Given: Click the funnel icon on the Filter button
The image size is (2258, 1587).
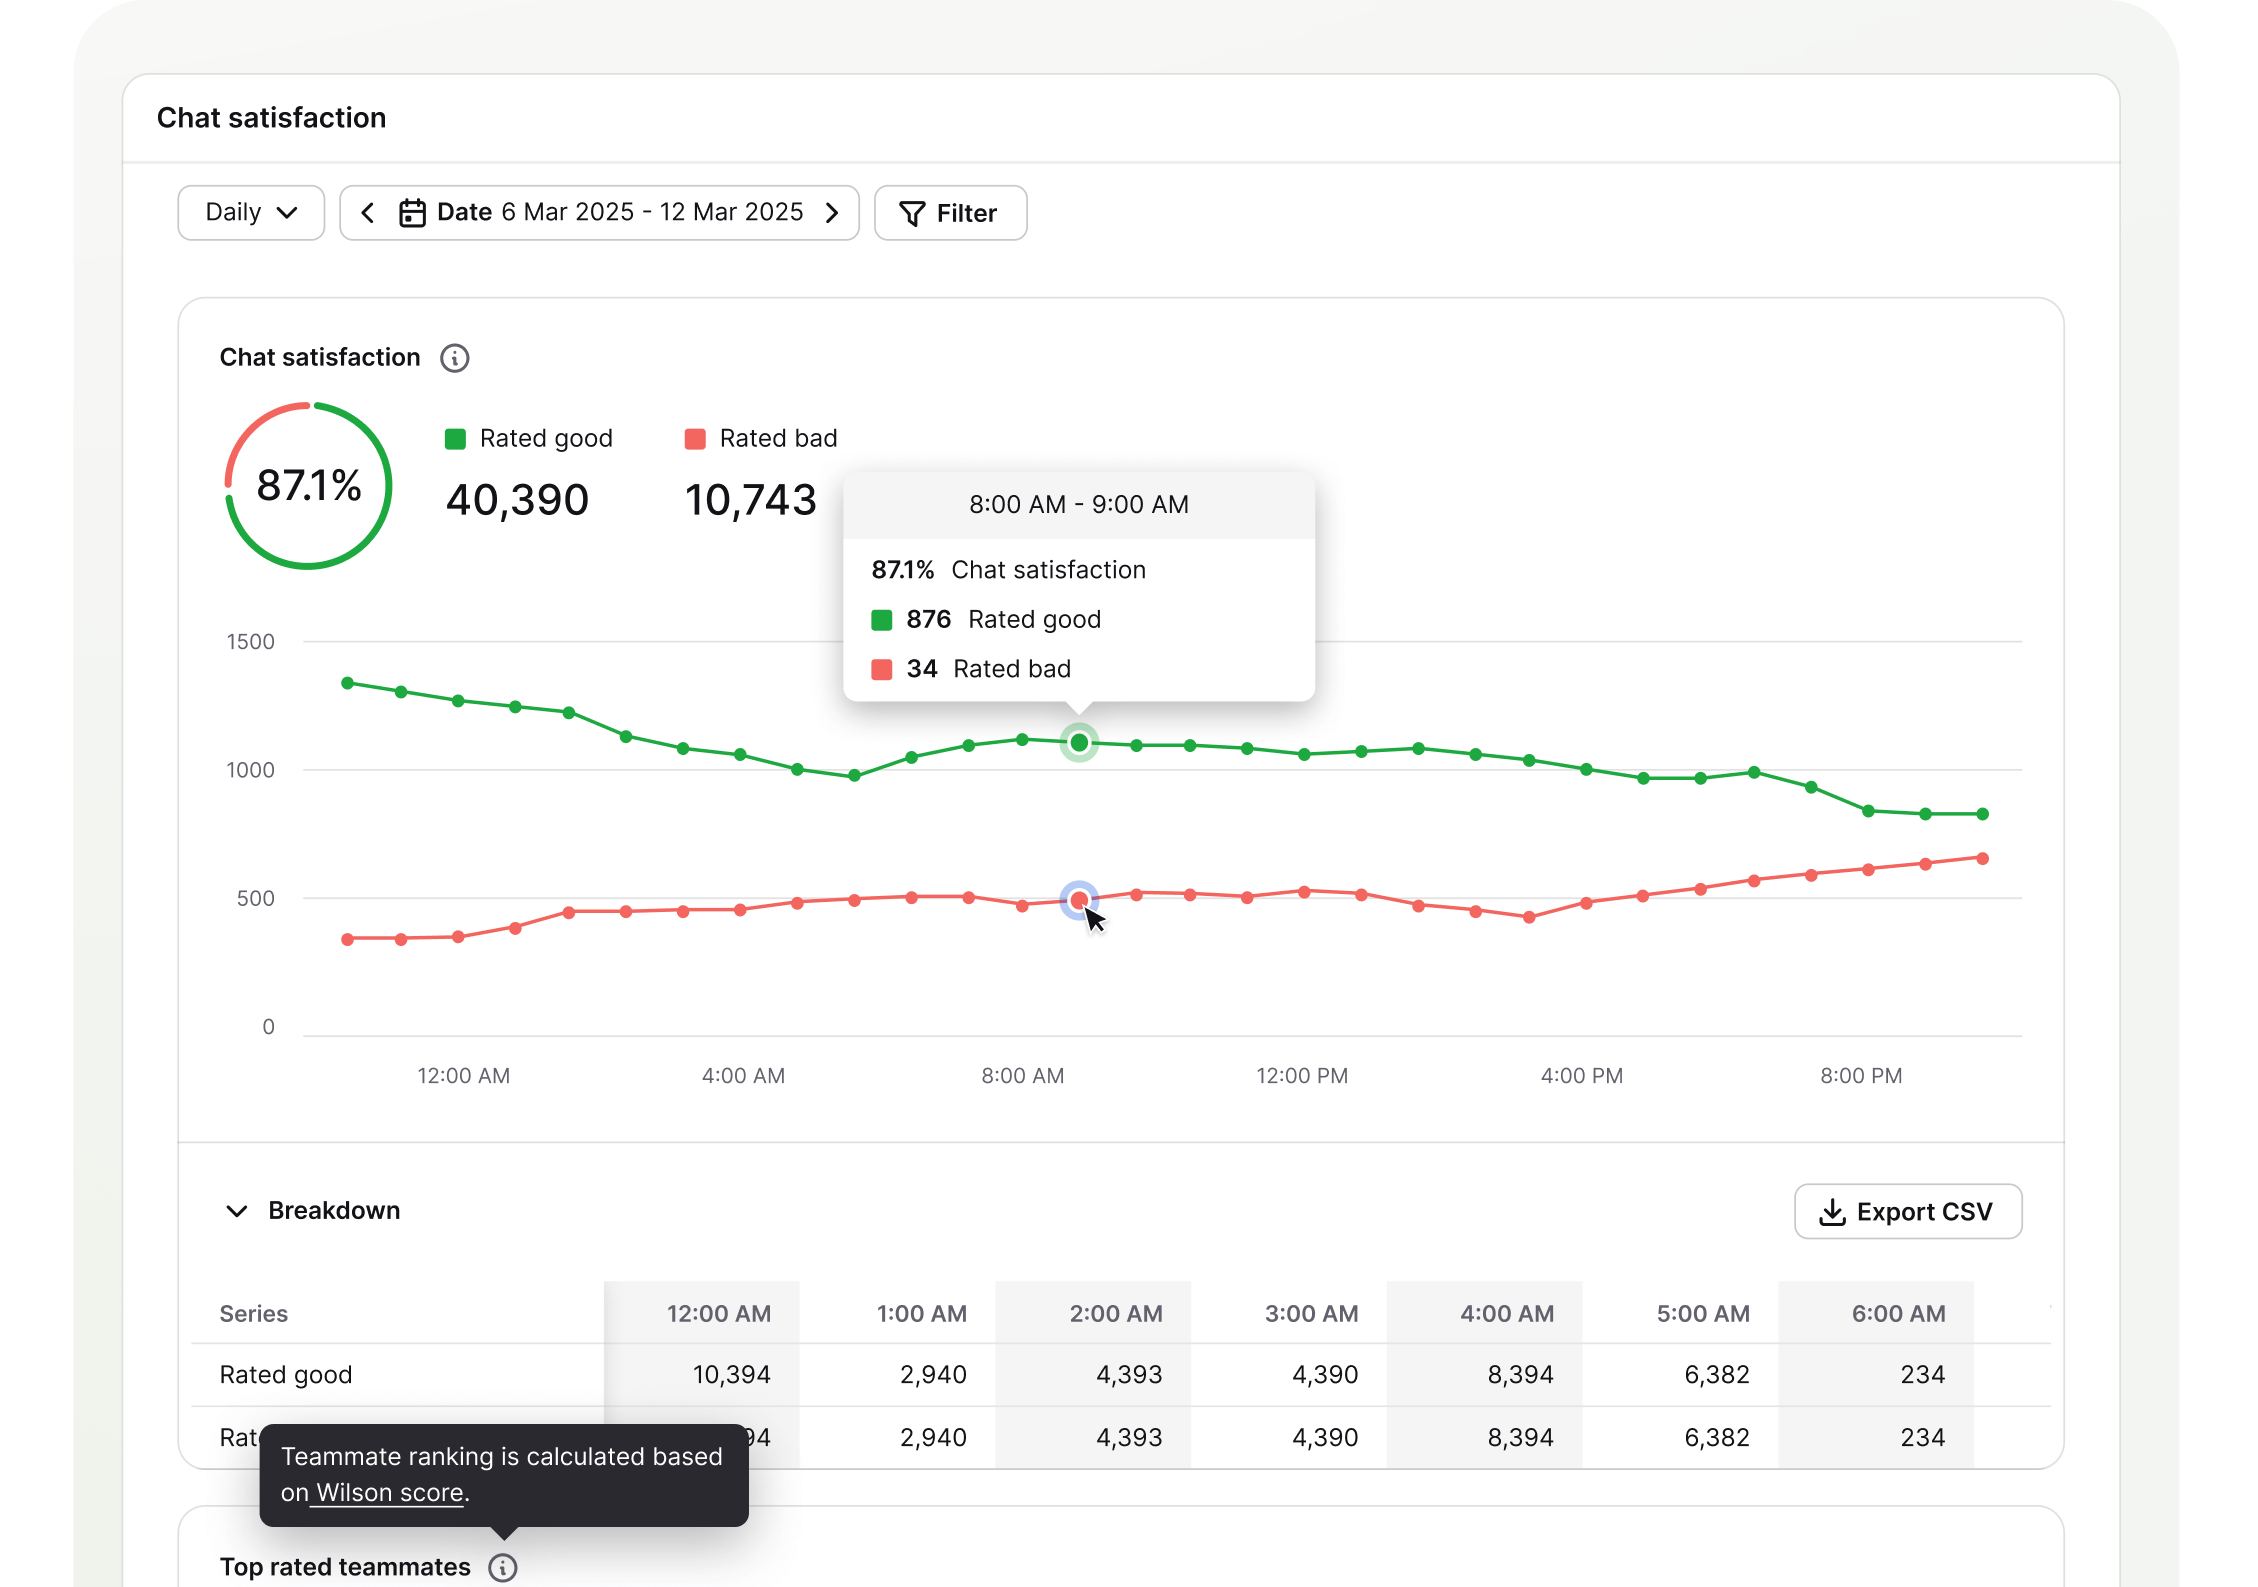Looking at the screenshot, I should pyautogui.click(x=911, y=214).
